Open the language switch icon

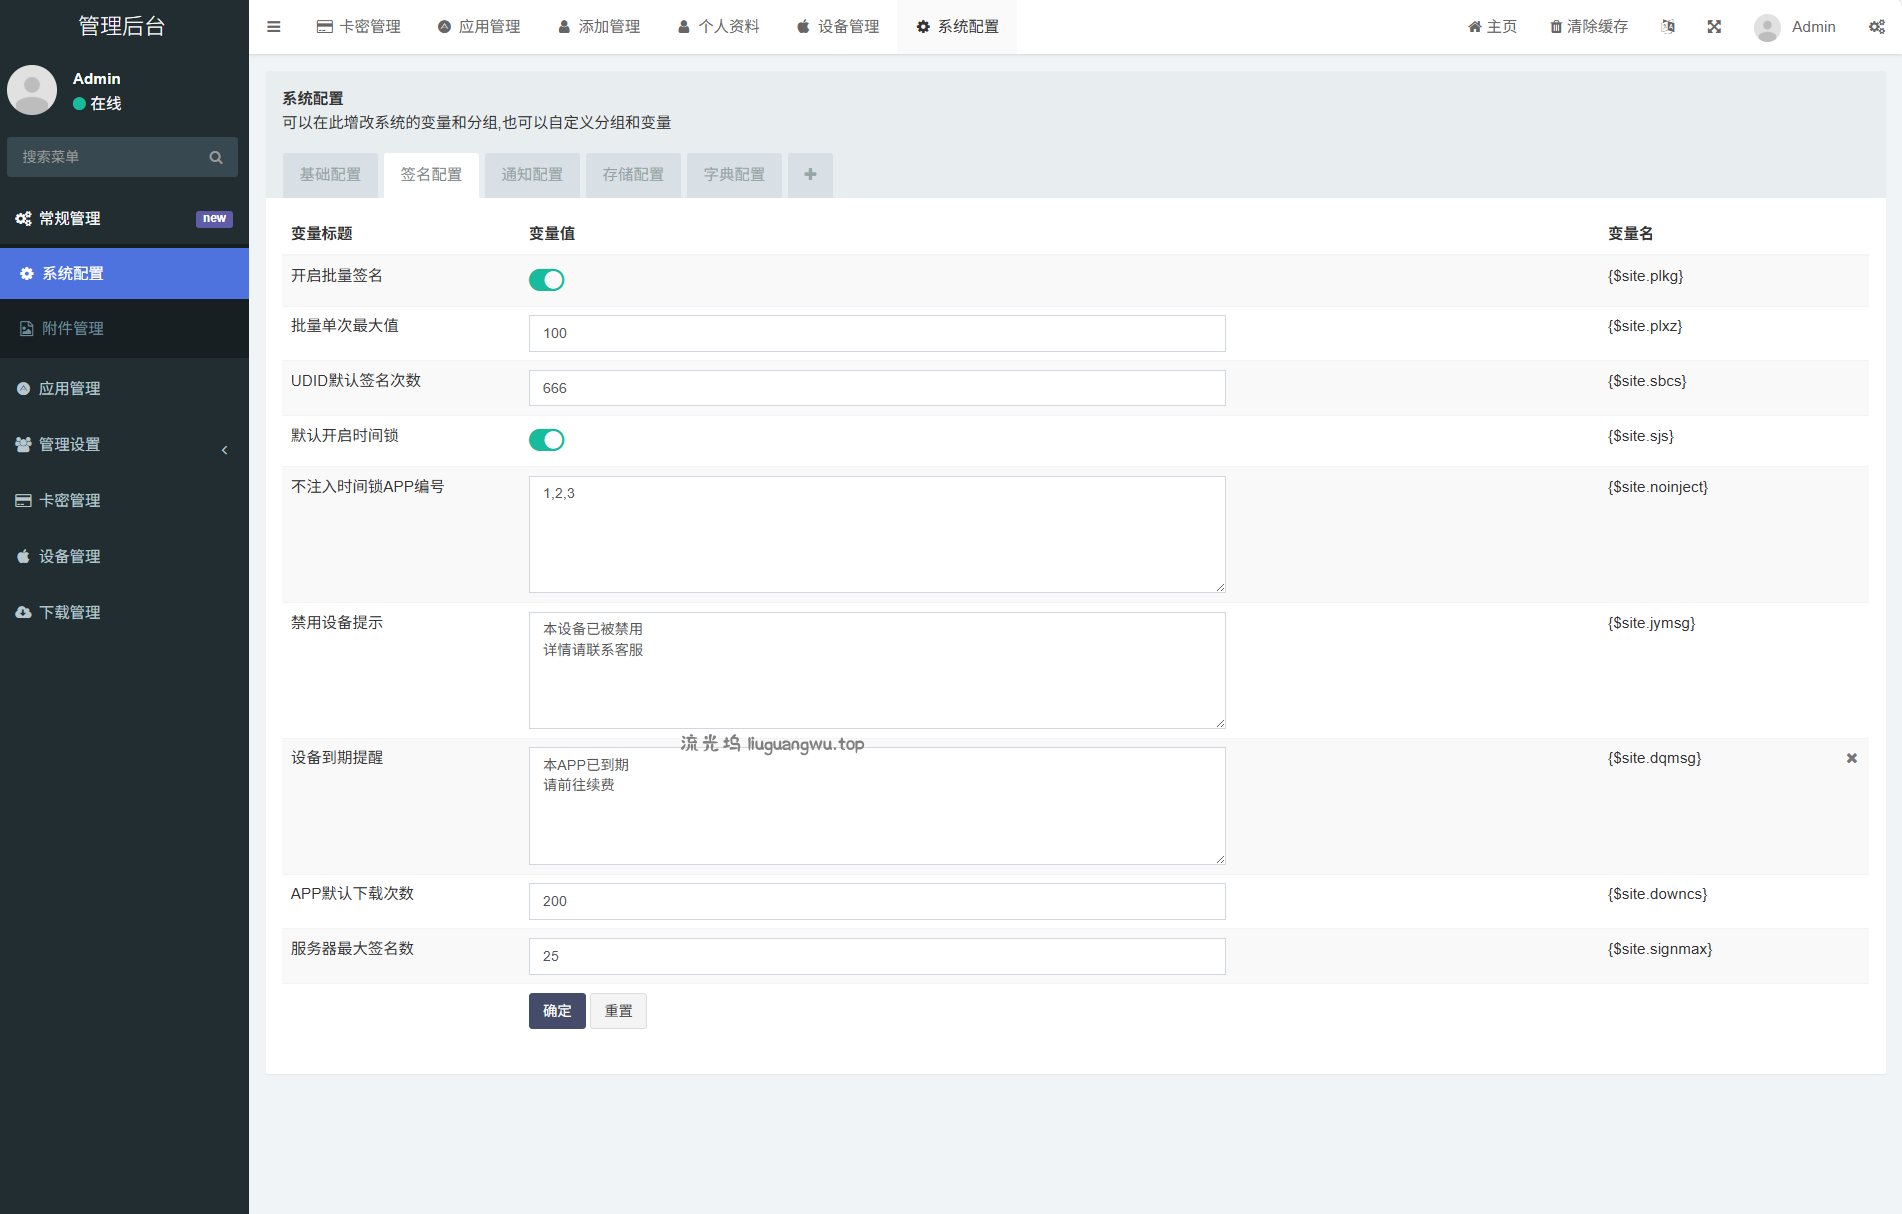pyautogui.click(x=1667, y=27)
